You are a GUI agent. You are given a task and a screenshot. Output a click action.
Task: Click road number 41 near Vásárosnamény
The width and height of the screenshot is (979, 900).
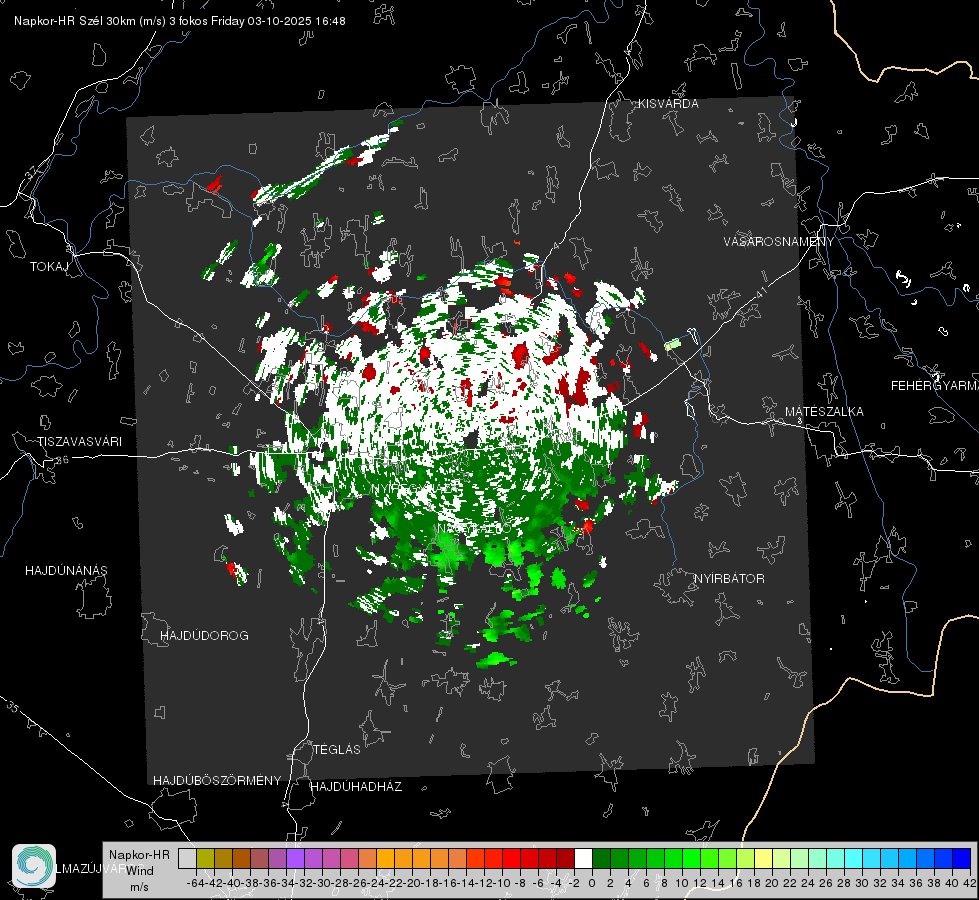760,292
